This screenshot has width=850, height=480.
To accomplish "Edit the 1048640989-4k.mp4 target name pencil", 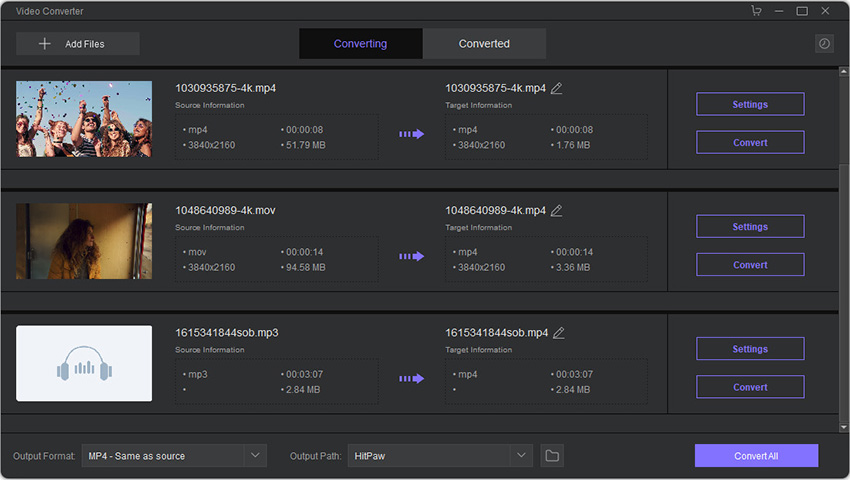I will [x=557, y=210].
